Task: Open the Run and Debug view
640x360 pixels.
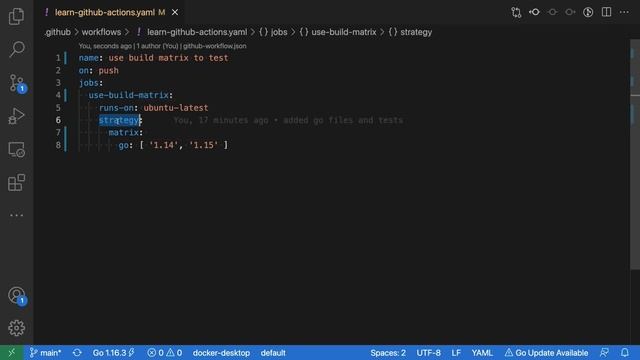Action: point(16,116)
